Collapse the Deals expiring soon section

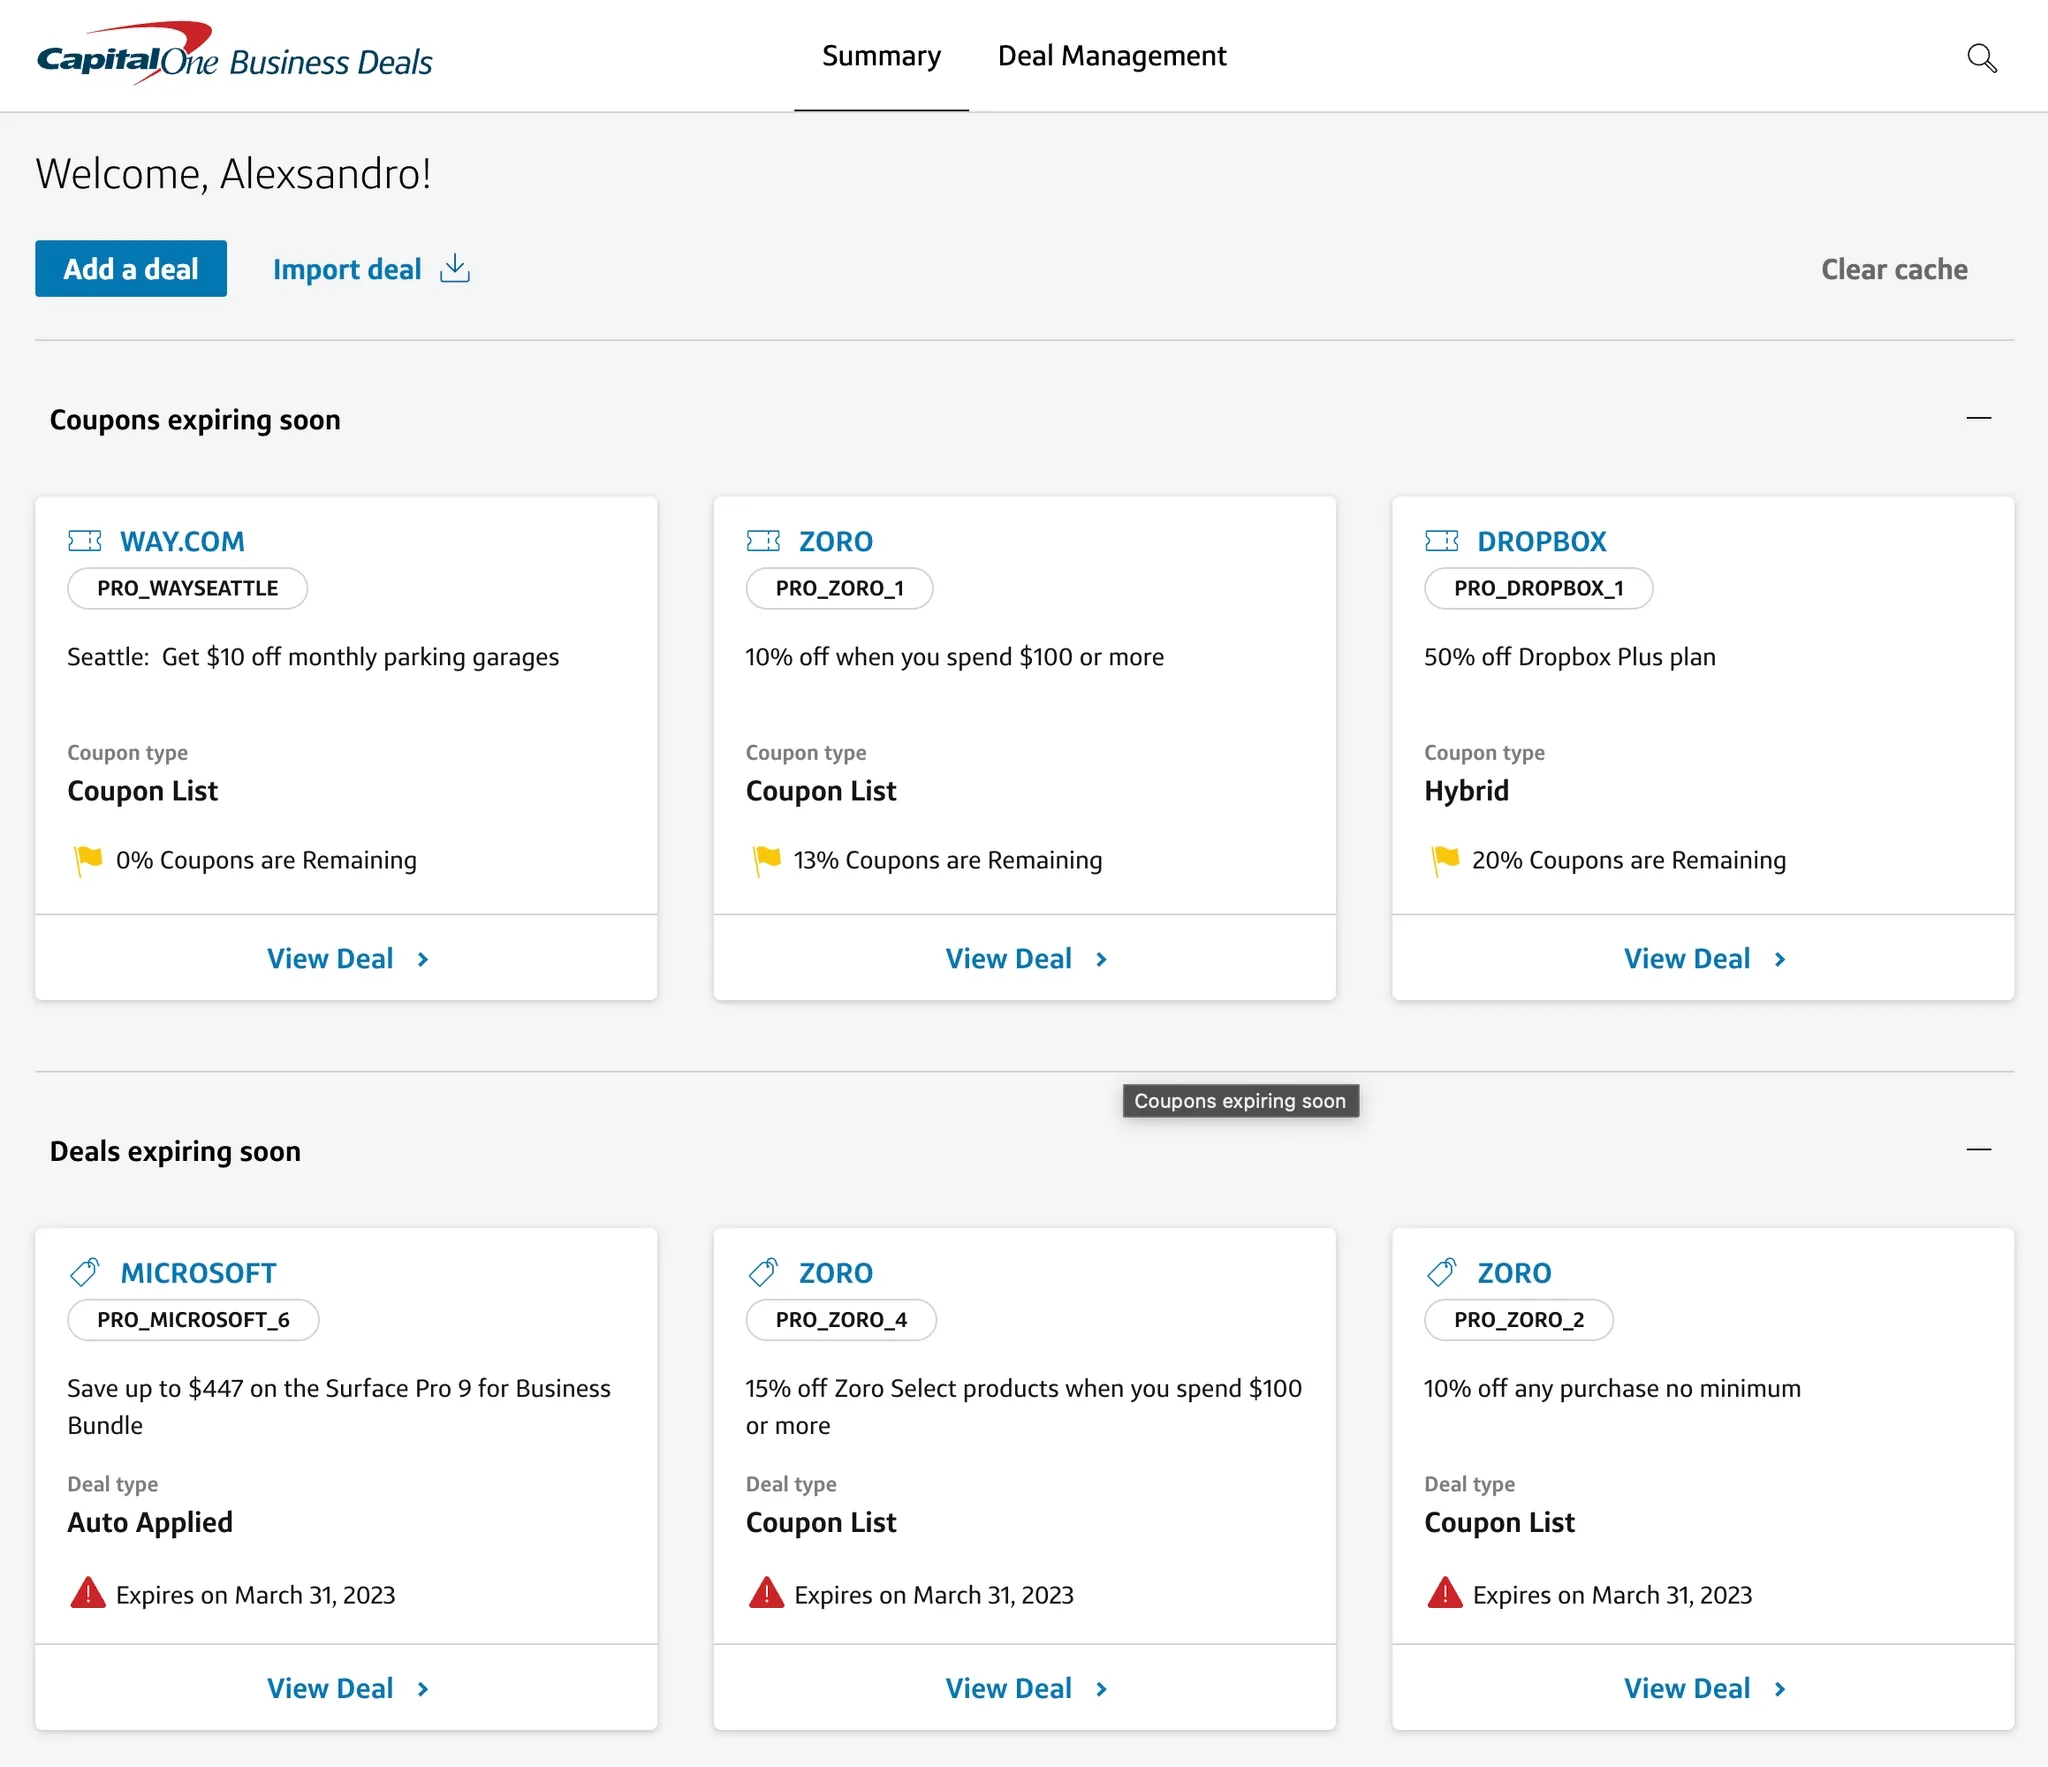click(x=1978, y=1150)
